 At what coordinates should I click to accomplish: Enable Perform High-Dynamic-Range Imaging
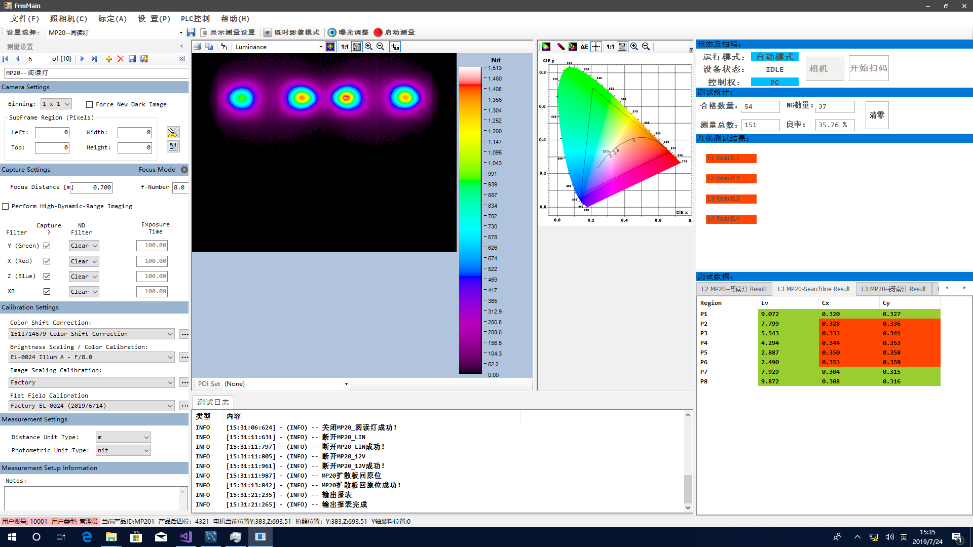pos(6,206)
